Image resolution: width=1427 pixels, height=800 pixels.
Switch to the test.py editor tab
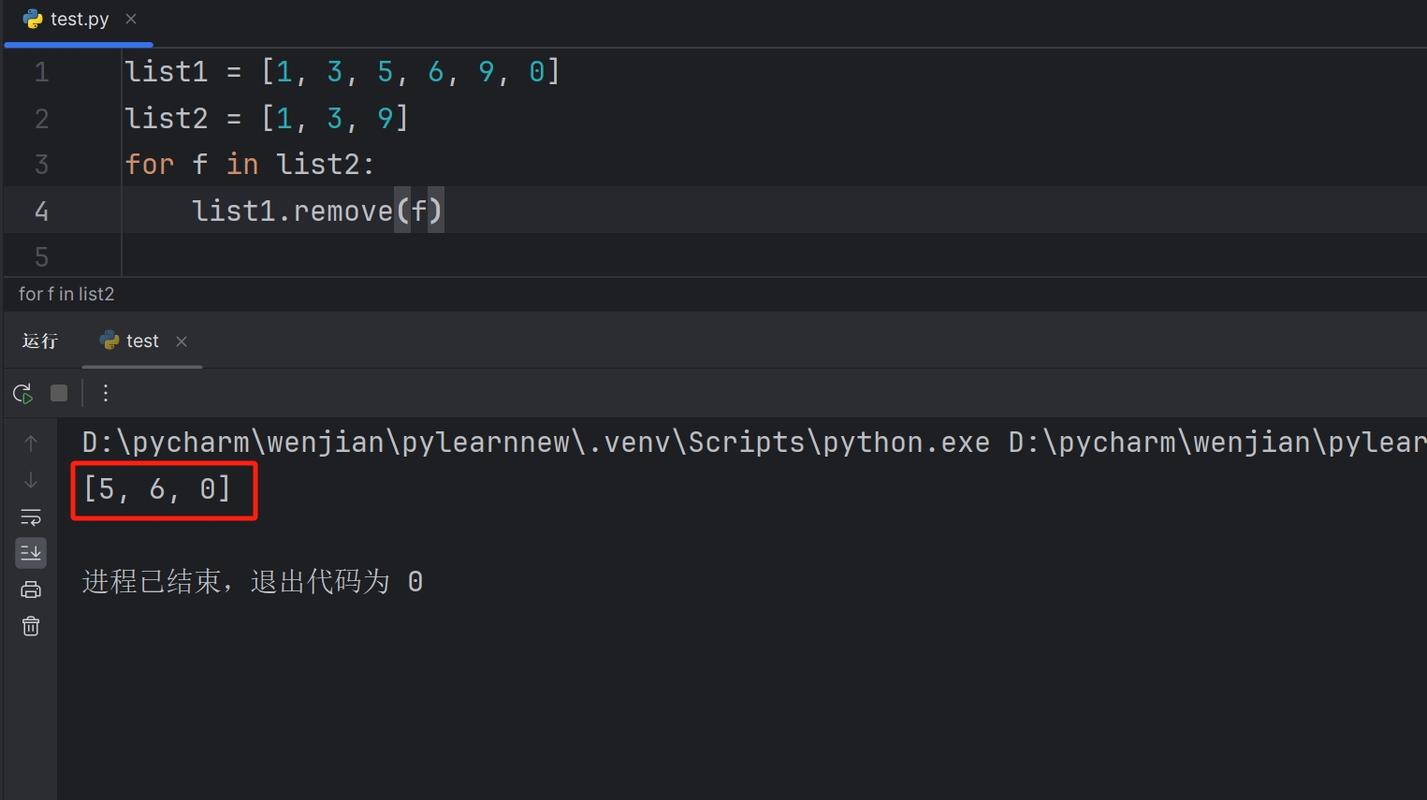78,19
